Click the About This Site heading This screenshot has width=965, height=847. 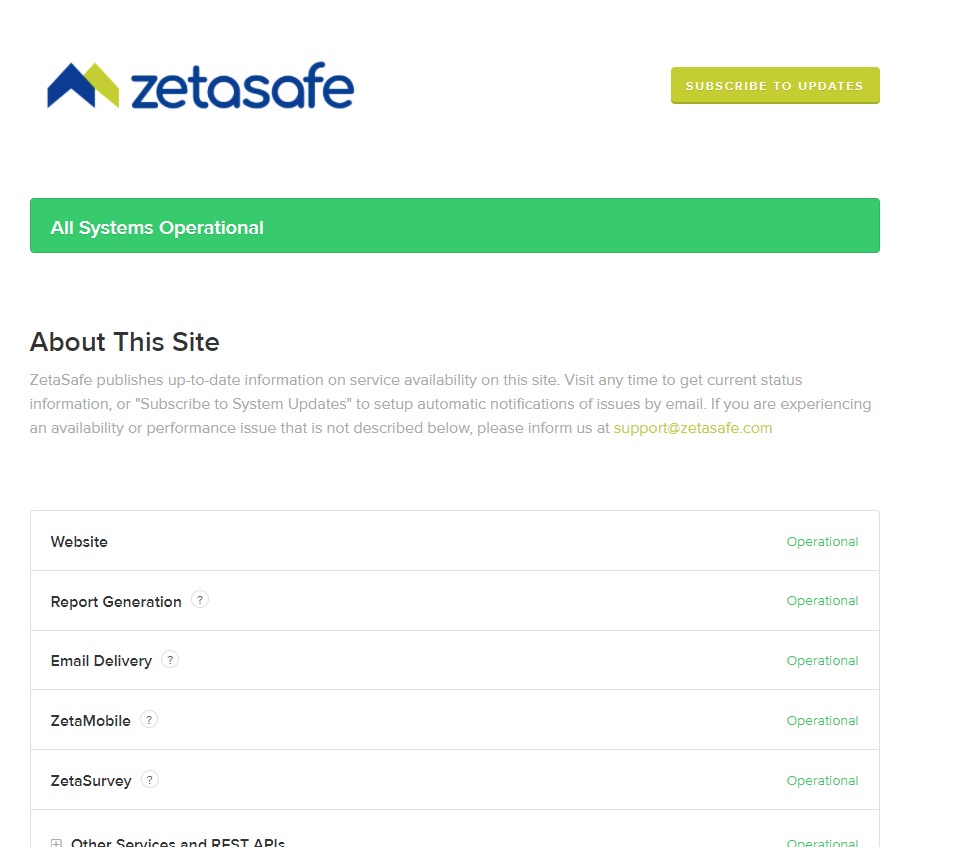125,342
